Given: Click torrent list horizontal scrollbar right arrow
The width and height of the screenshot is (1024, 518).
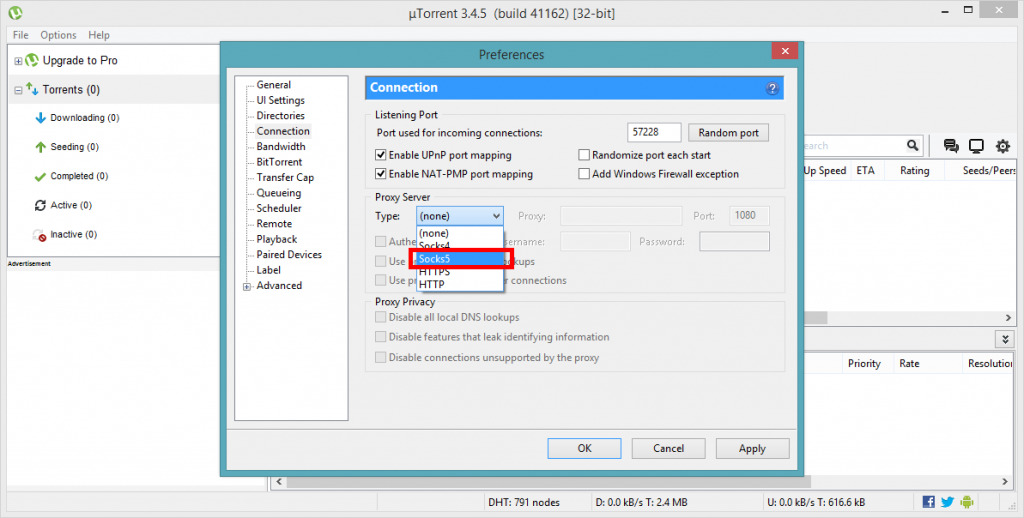Looking at the screenshot, I should point(1008,317).
